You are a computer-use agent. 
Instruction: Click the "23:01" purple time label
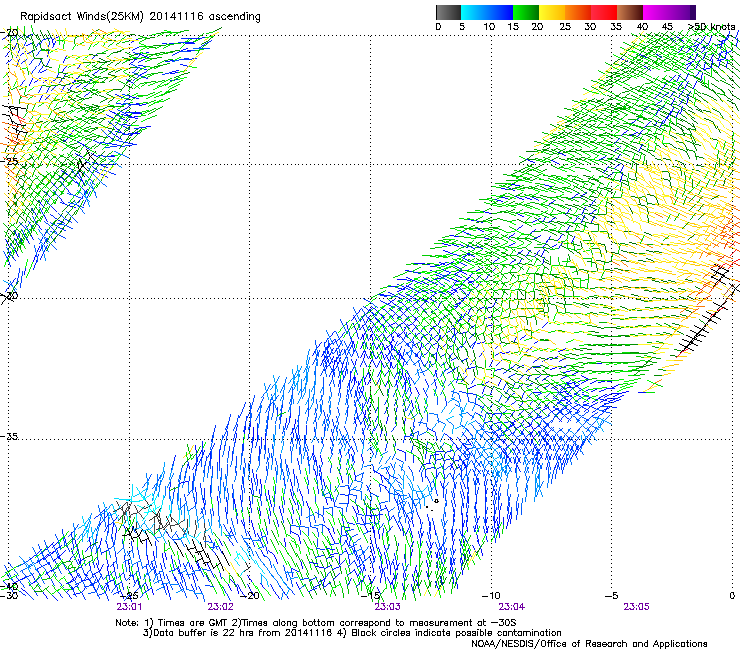129,607
